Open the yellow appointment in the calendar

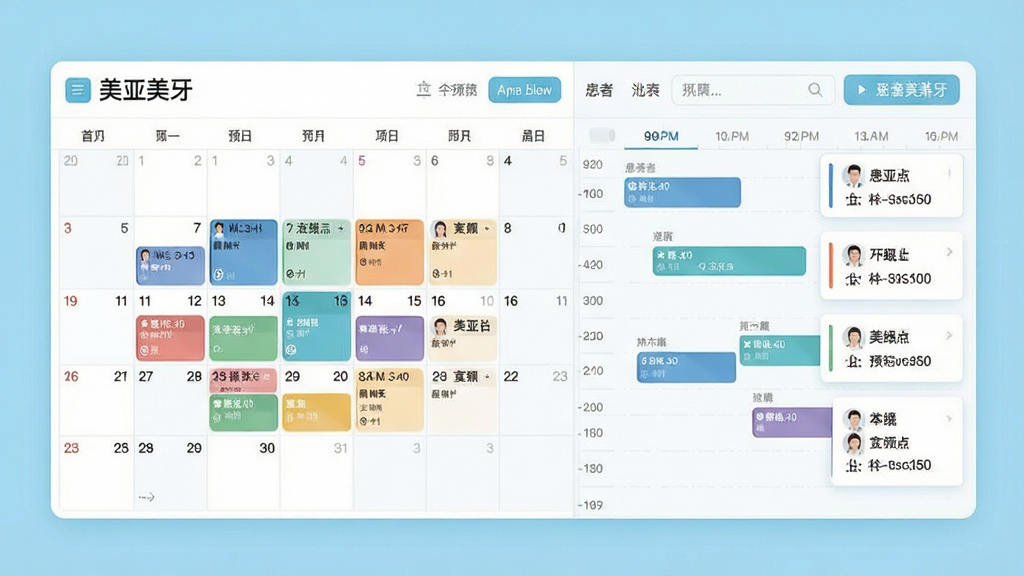pyautogui.click(x=316, y=412)
